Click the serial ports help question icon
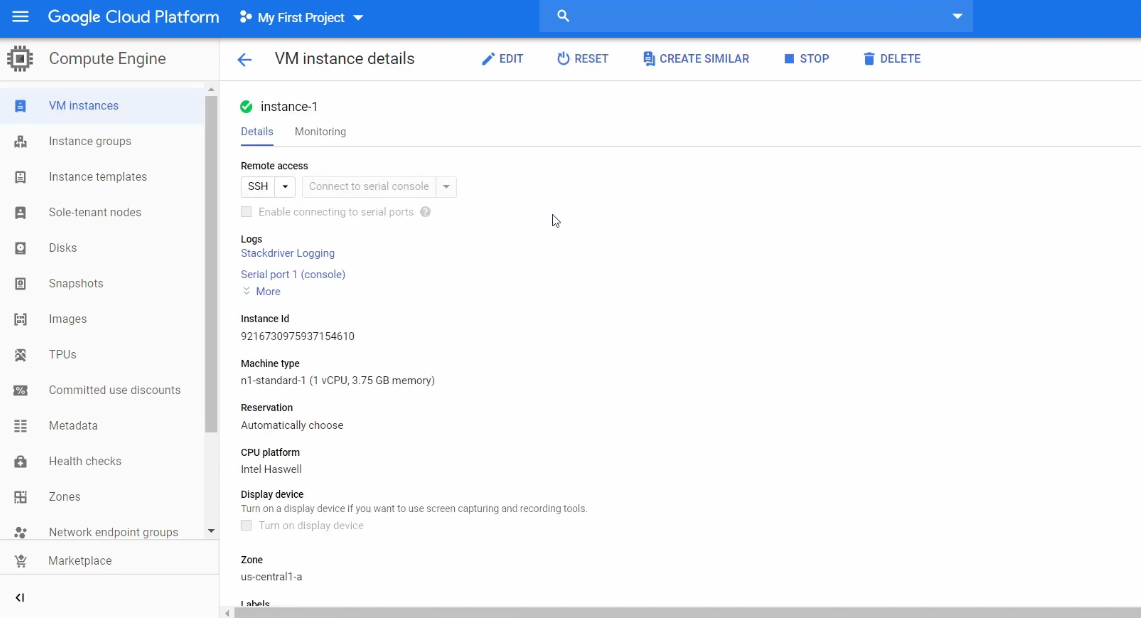 (425, 212)
